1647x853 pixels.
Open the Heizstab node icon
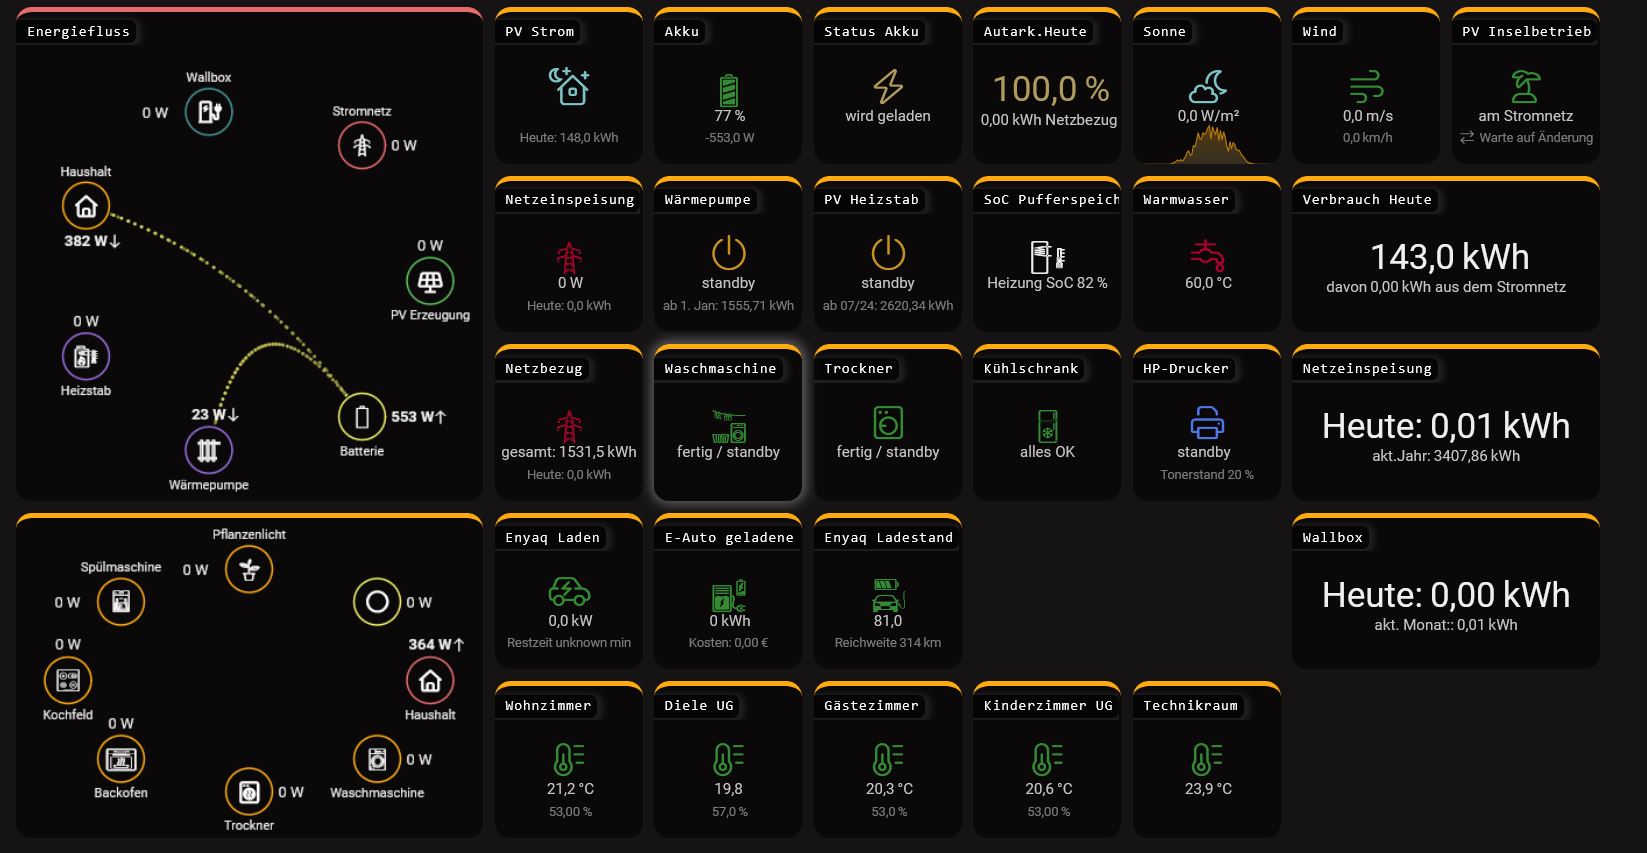click(x=86, y=356)
